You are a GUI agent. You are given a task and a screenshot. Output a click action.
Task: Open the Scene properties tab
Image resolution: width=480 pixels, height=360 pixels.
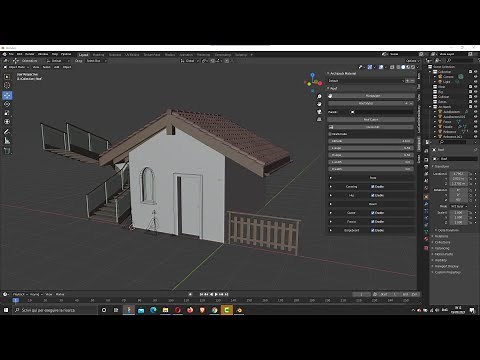[x=426, y=181]
